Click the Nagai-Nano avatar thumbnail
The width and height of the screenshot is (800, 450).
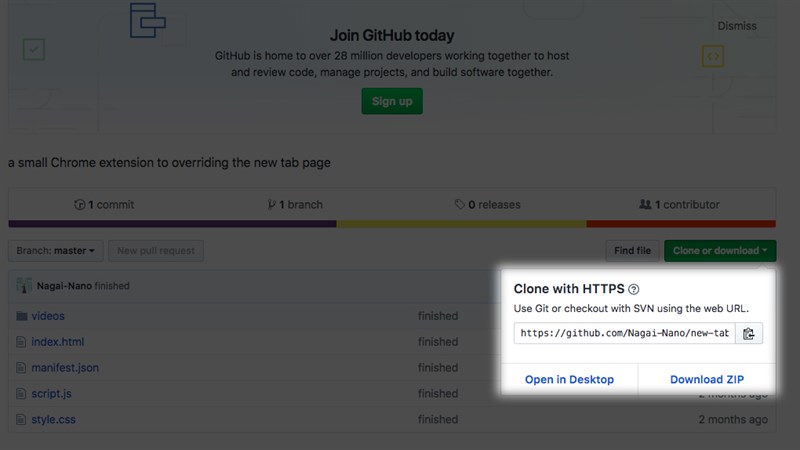[x=23, y=286]
